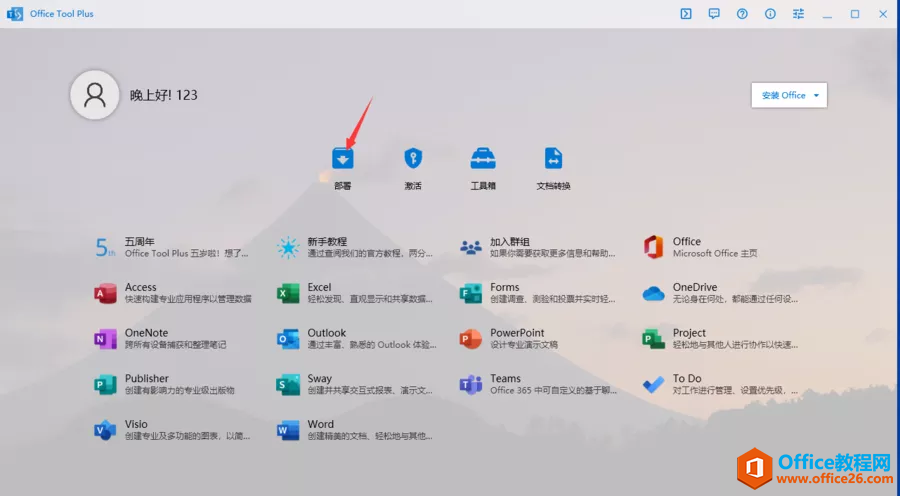
Task: Click the 激活 label text
Action: (x=413, y=186)
